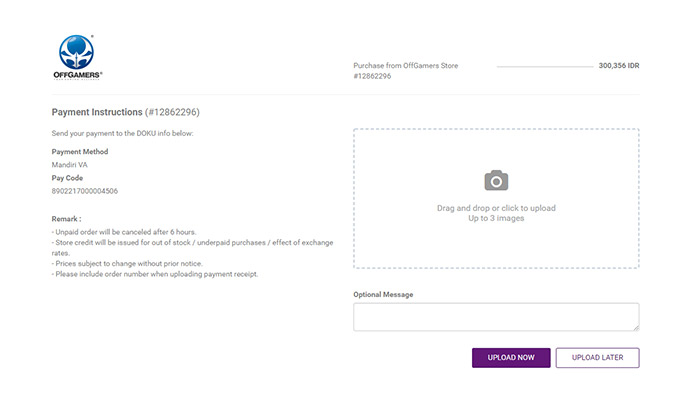
Task: Click the Payment Method label
Action: tap(80, 152)
